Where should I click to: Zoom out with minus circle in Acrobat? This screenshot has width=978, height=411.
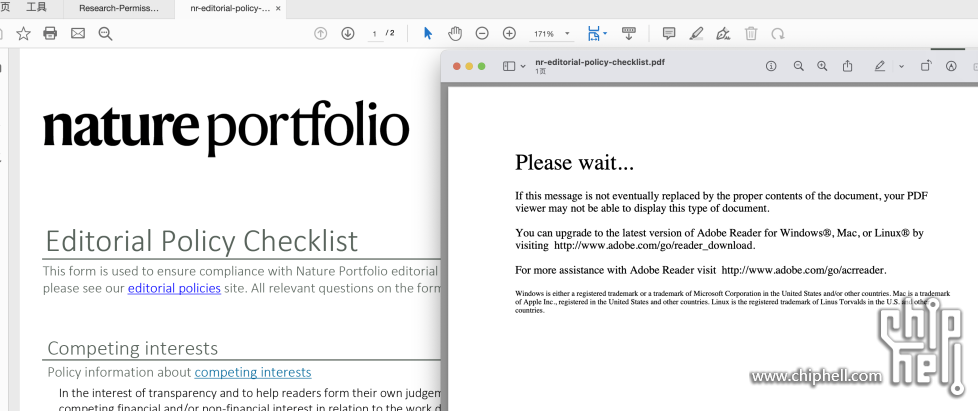(482, 34)
